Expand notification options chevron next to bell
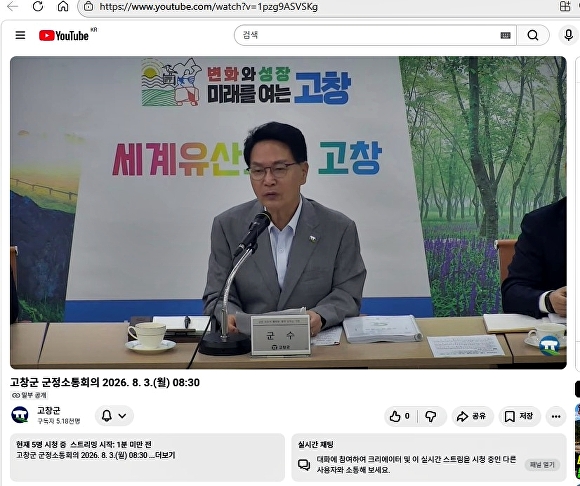 point(122,416)
